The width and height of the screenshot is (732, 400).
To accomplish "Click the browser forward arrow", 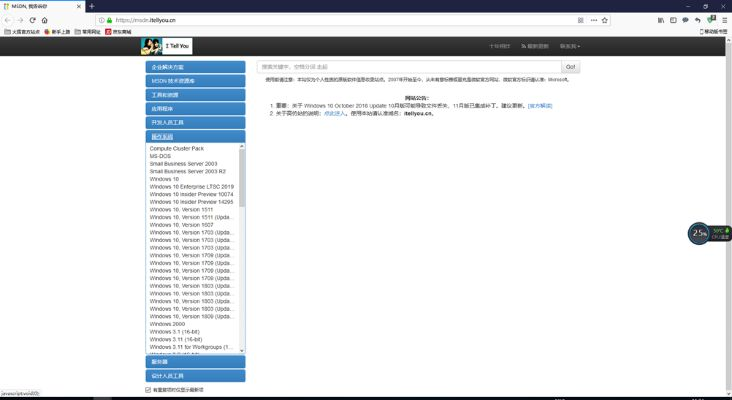I will (x=20, y=20).
